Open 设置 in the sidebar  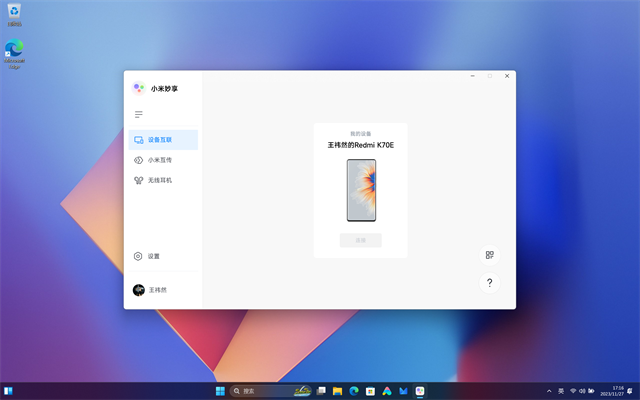coord(163,256)
